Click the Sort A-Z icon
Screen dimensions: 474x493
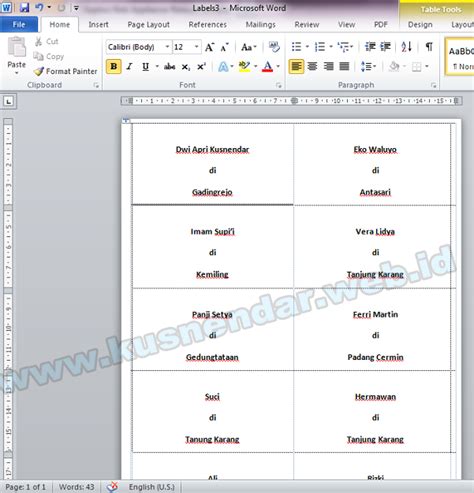(407, 47)
